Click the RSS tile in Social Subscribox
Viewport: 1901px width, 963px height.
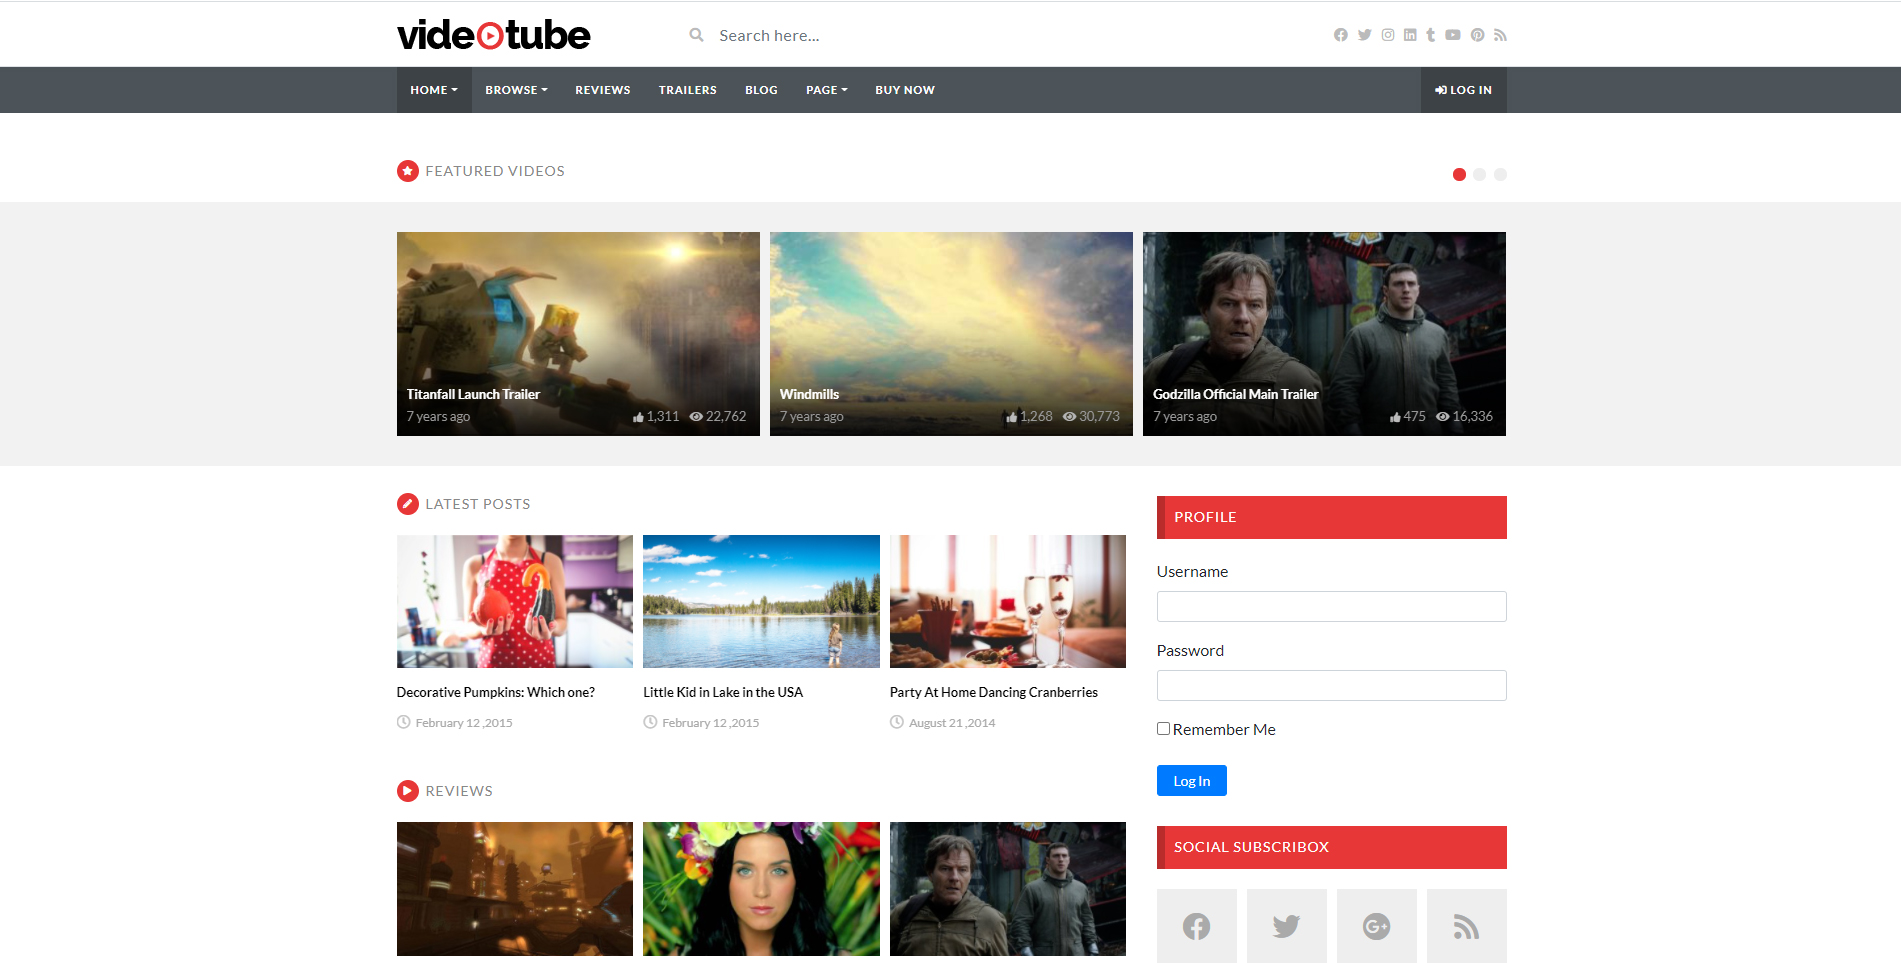(1466, 926)
